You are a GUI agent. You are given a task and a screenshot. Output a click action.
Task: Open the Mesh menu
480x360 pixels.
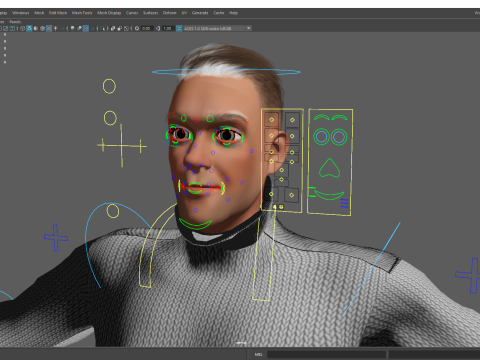39,13
